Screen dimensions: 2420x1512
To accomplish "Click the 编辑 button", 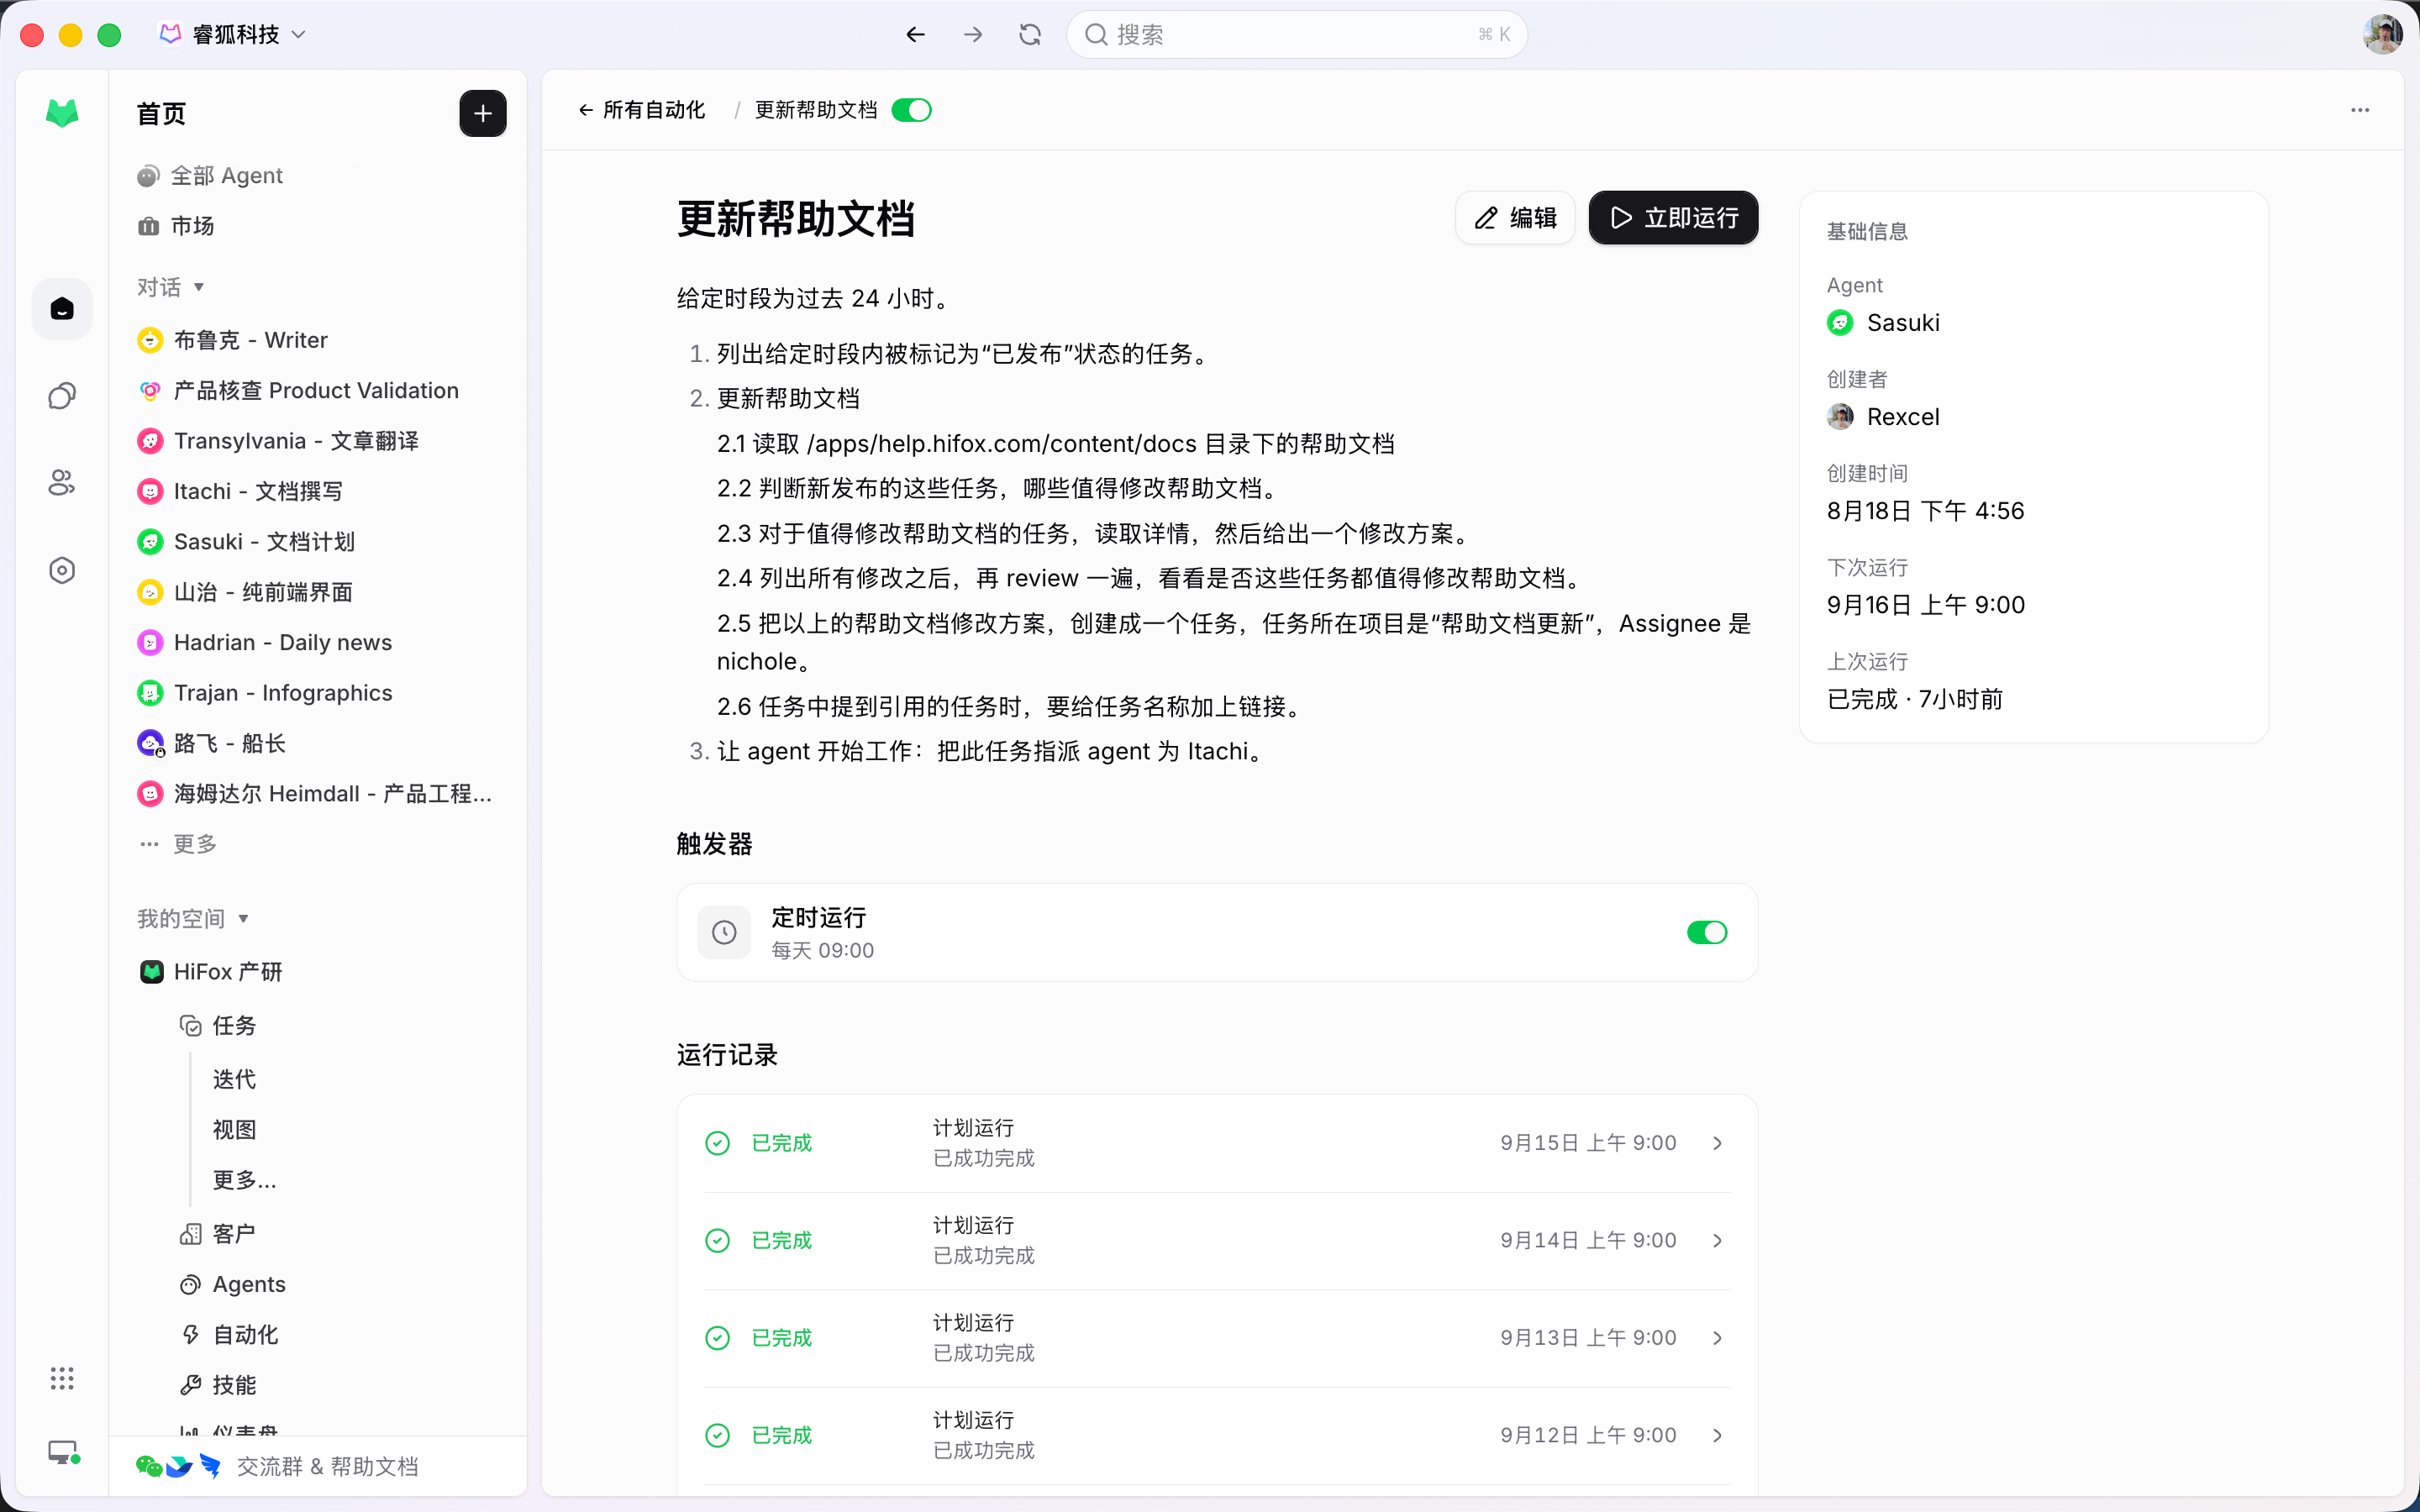I will click(1515, 218).
